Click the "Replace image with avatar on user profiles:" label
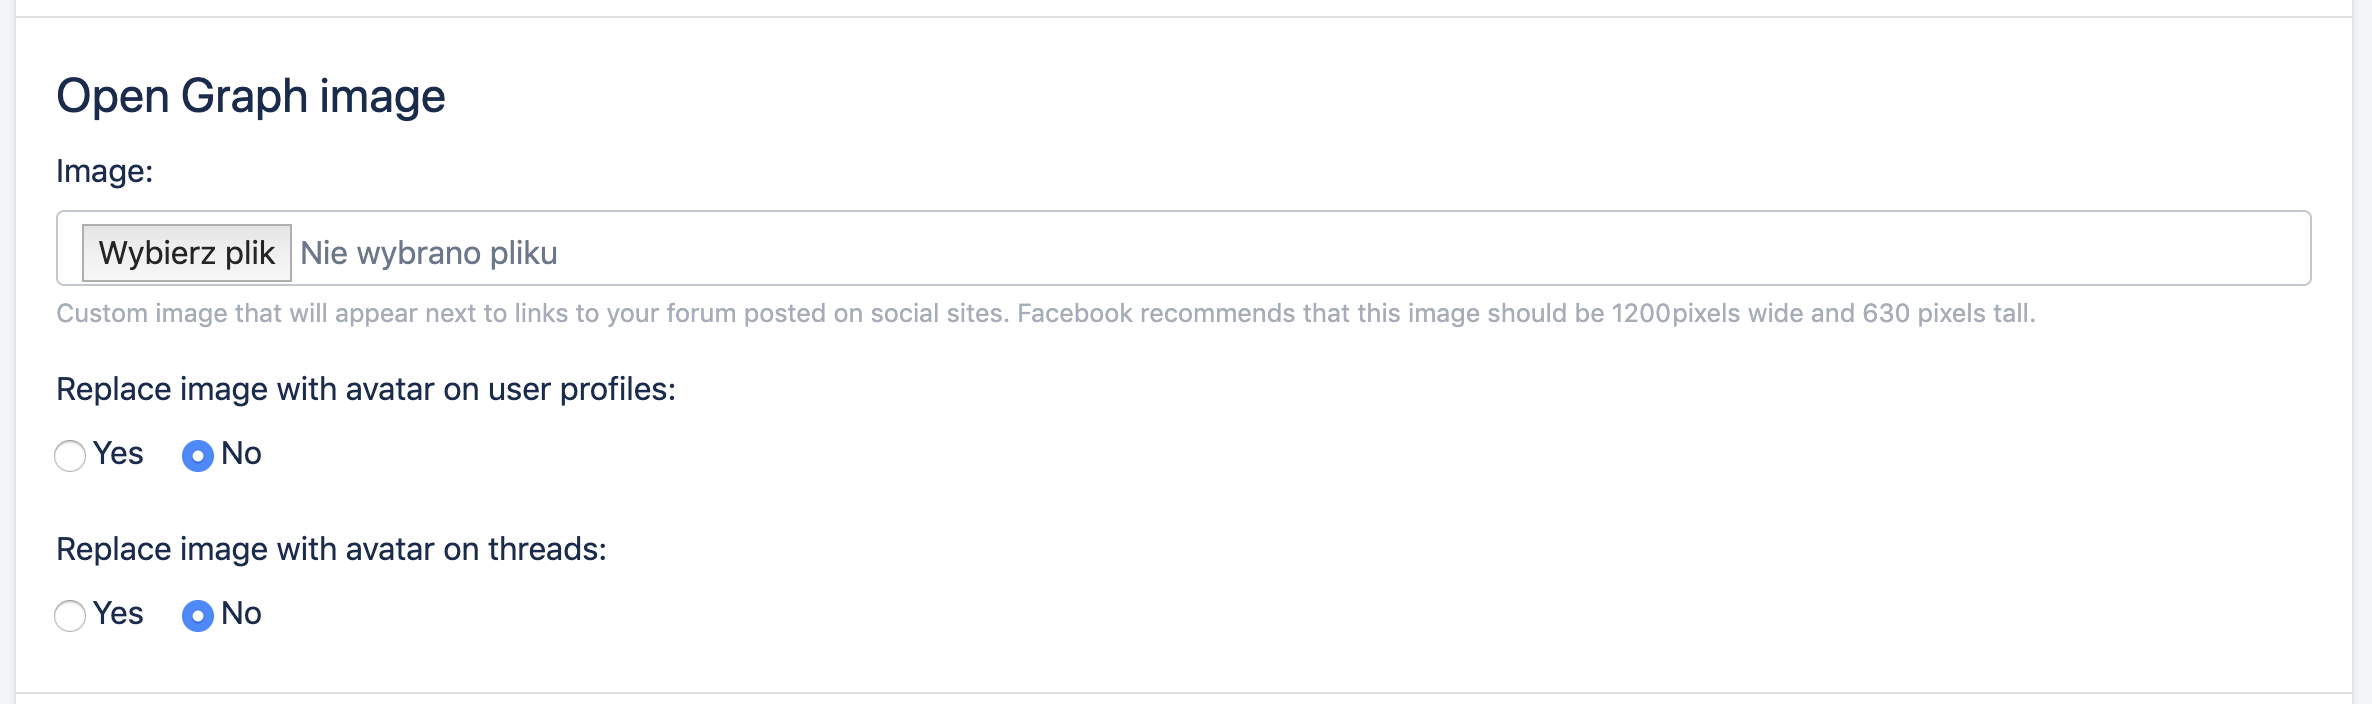 pos(366,389)
